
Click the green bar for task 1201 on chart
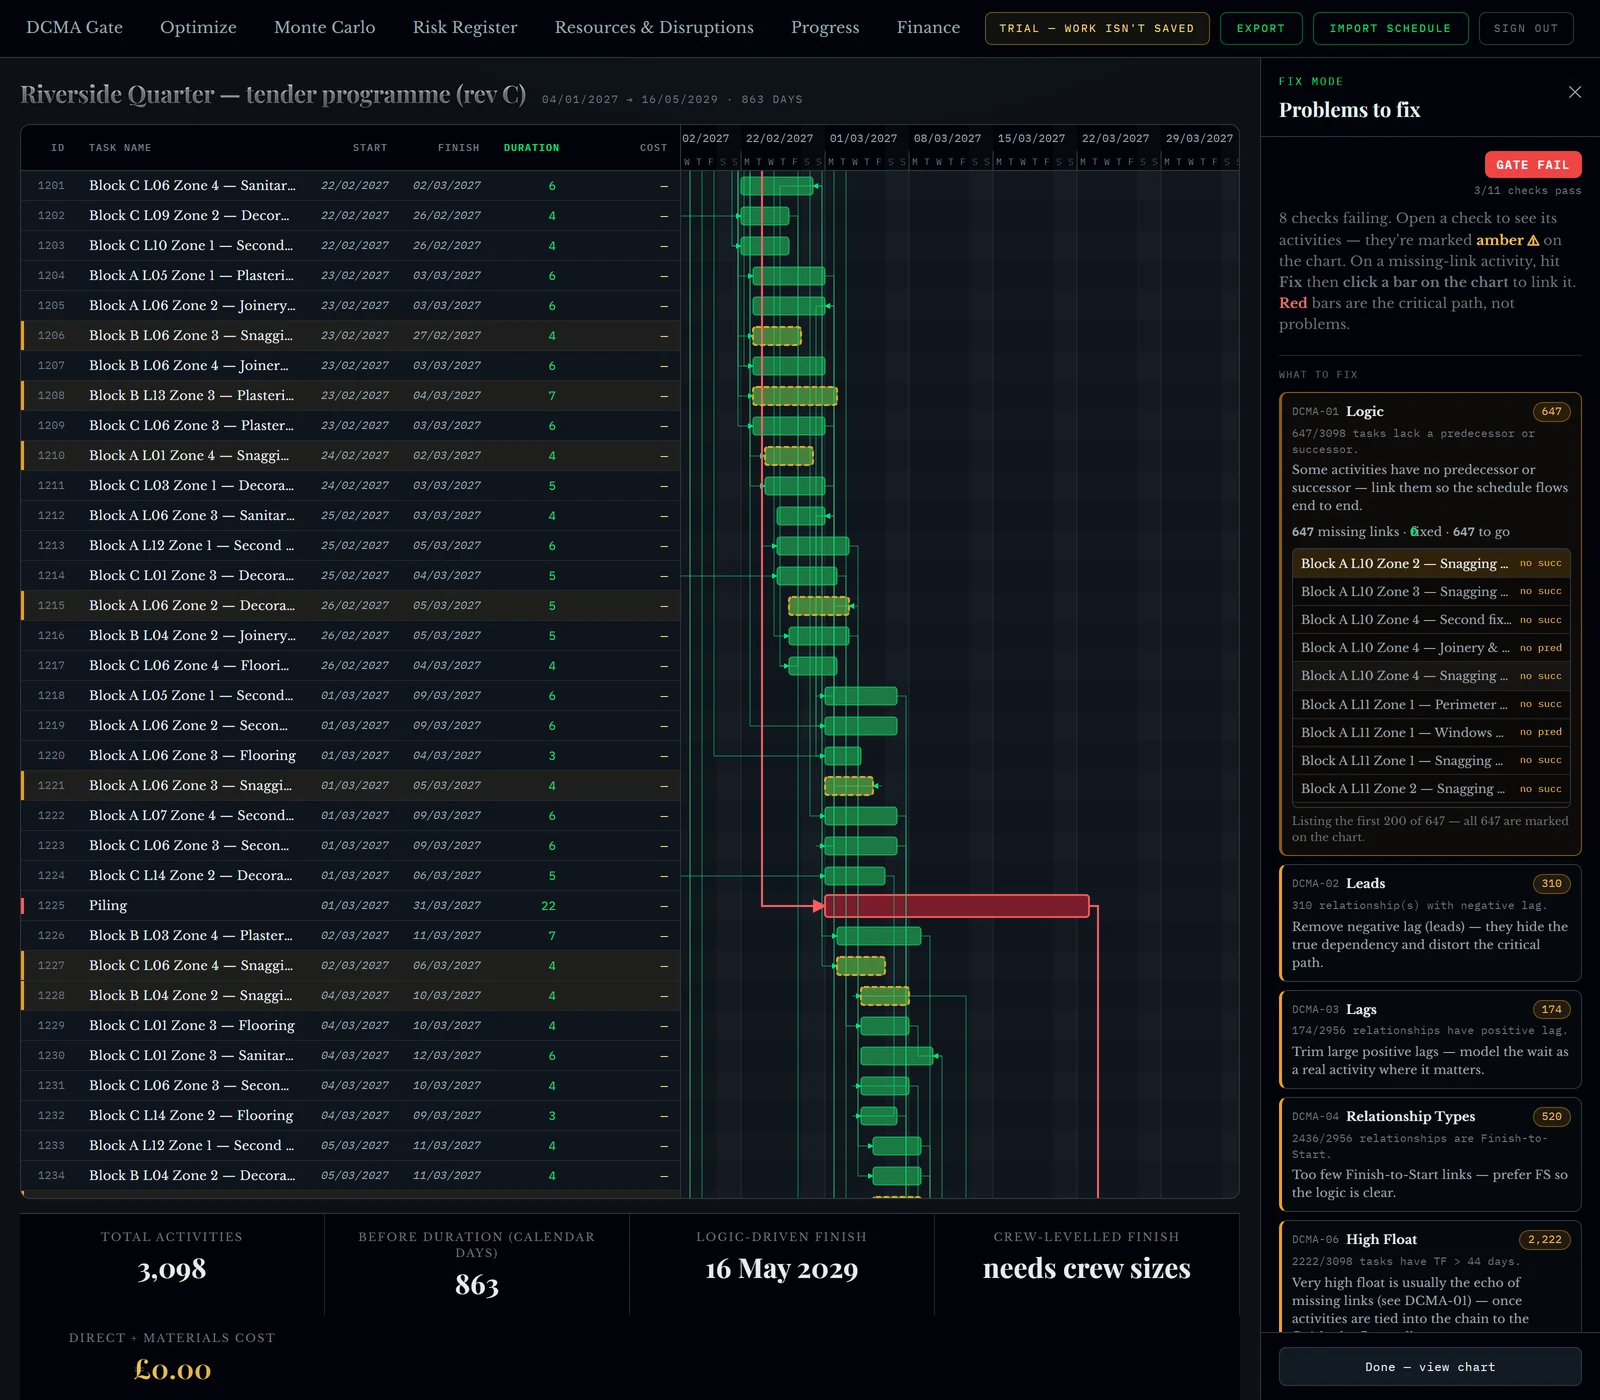click(x=777, y=185)
